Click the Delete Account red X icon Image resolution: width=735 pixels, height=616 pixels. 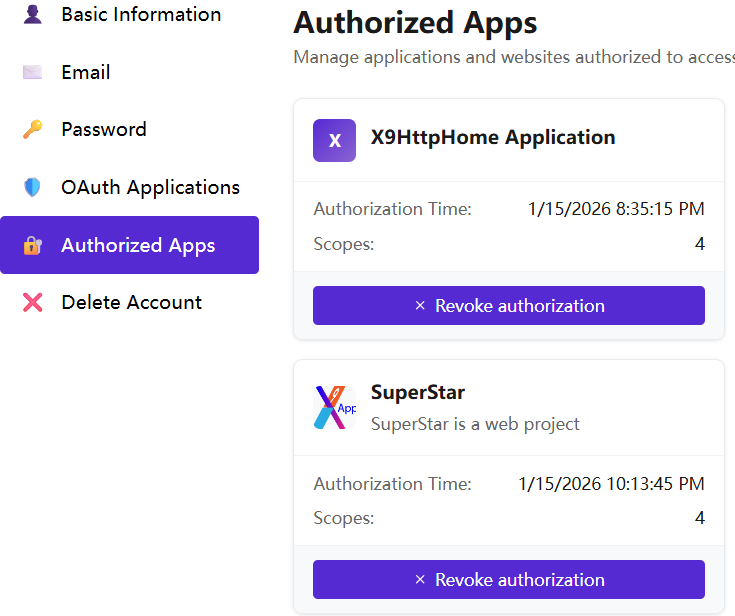tap(32, 302)
